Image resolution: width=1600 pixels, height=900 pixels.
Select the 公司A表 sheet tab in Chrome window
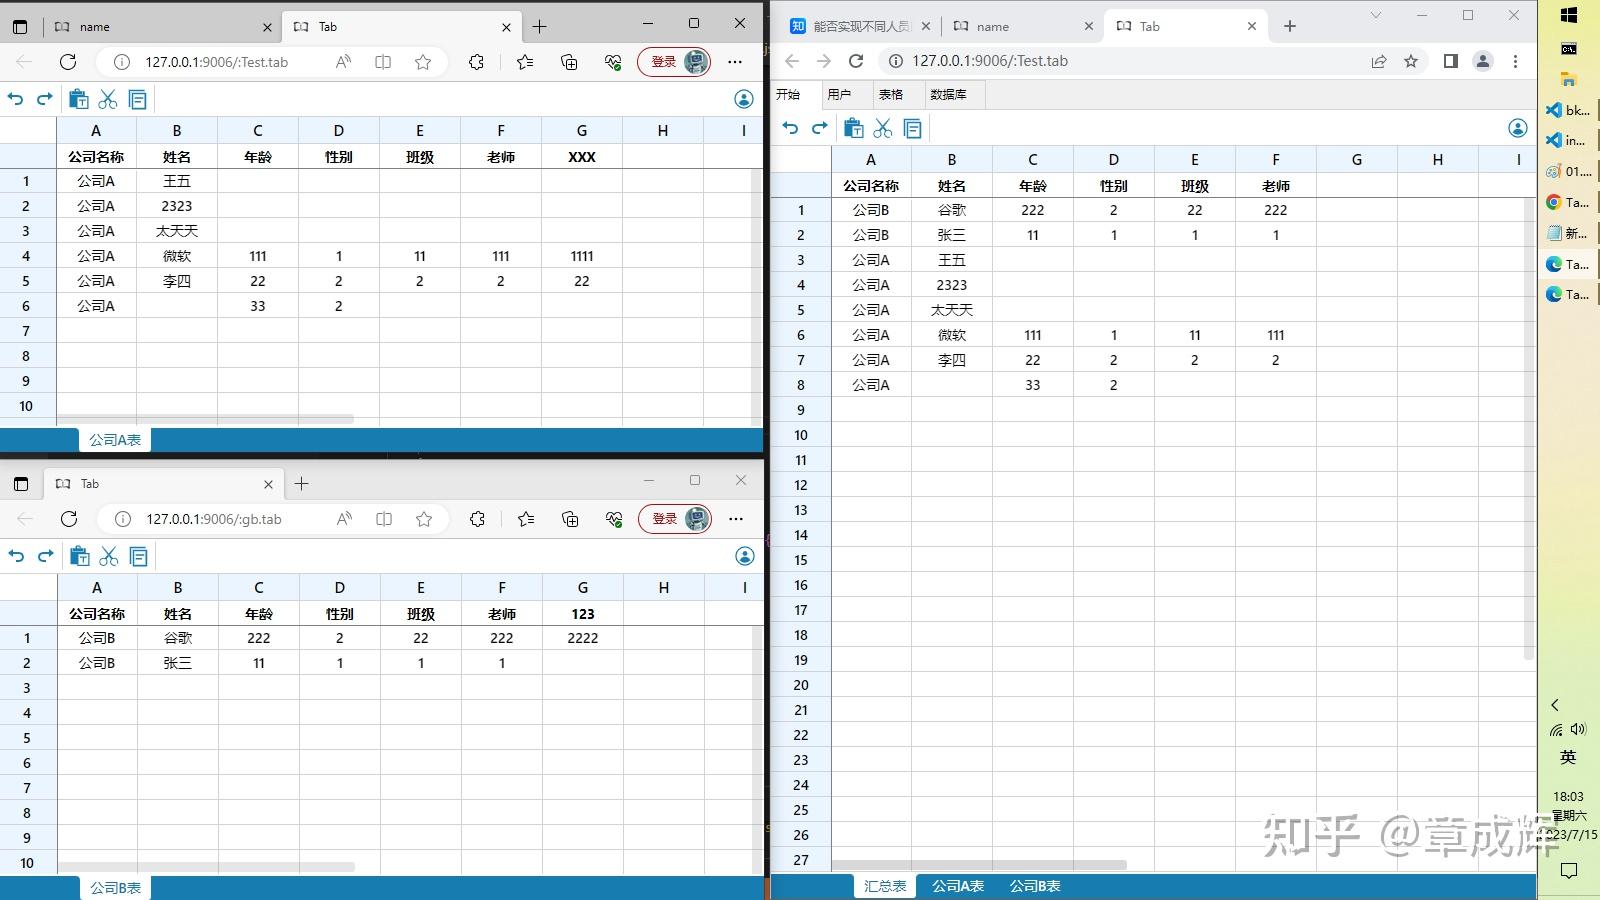pyautogui.click(x=958, y=886)
